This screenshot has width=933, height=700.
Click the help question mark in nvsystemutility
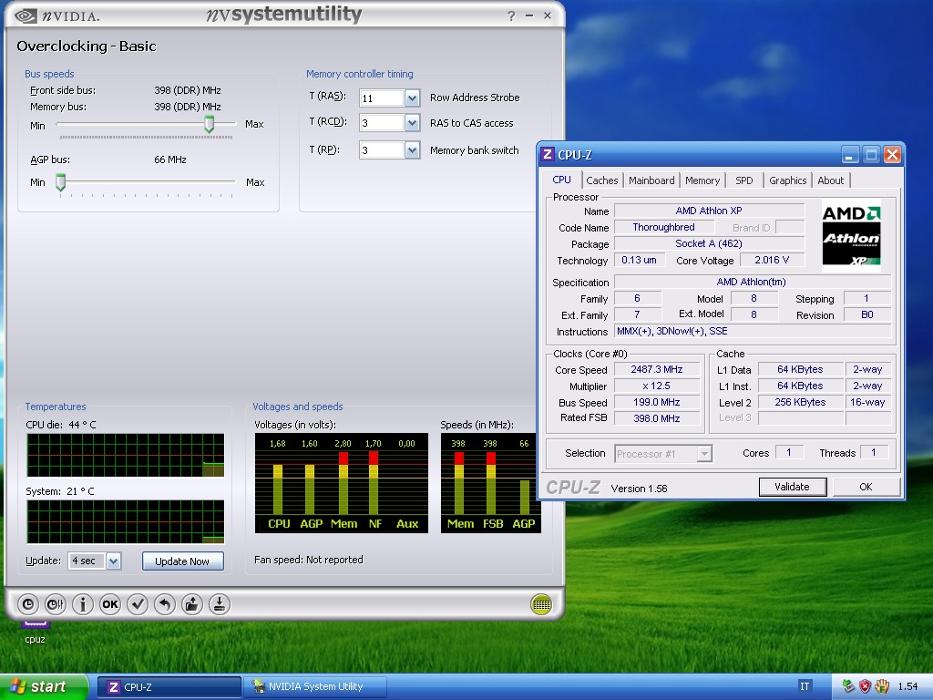pos(511,16)
